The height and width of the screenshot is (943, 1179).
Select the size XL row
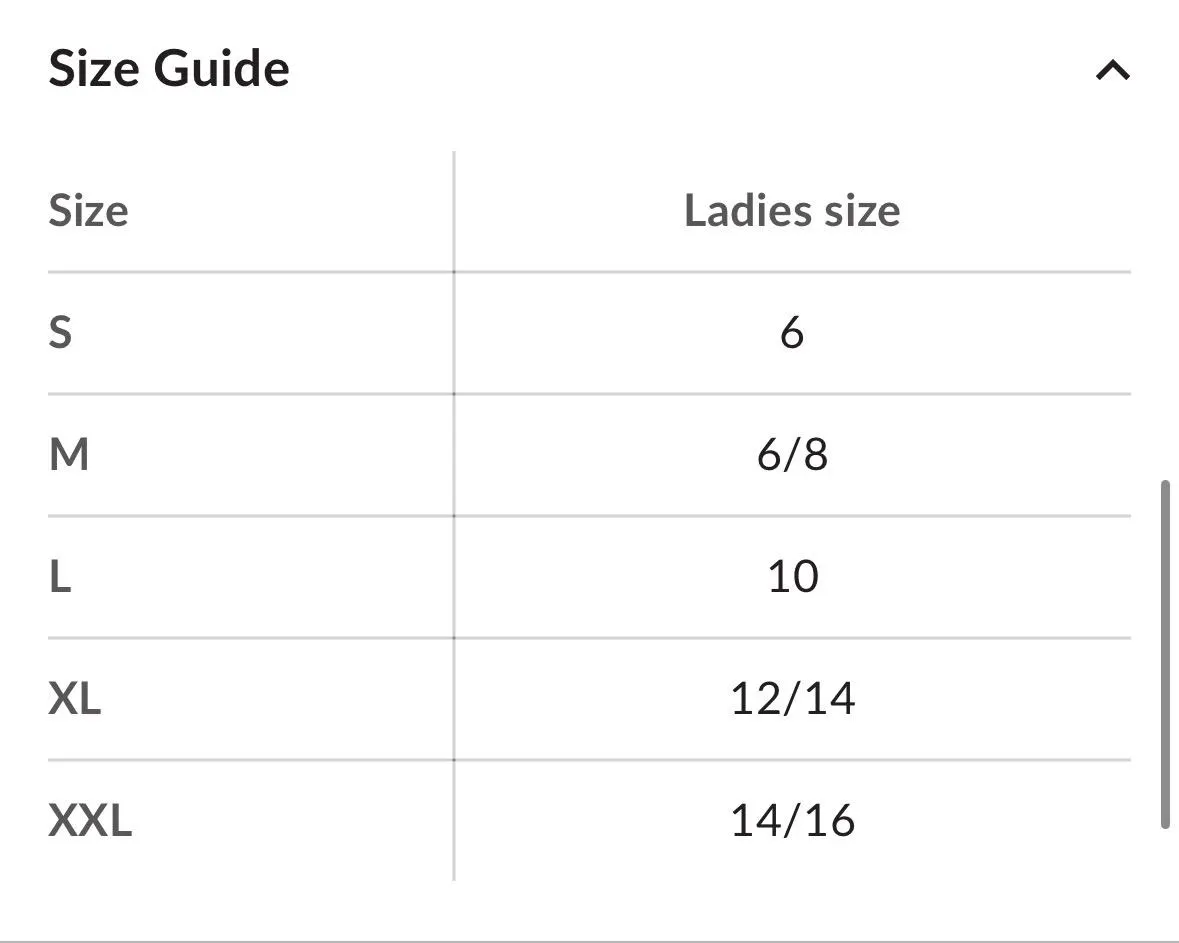point(73,699)
